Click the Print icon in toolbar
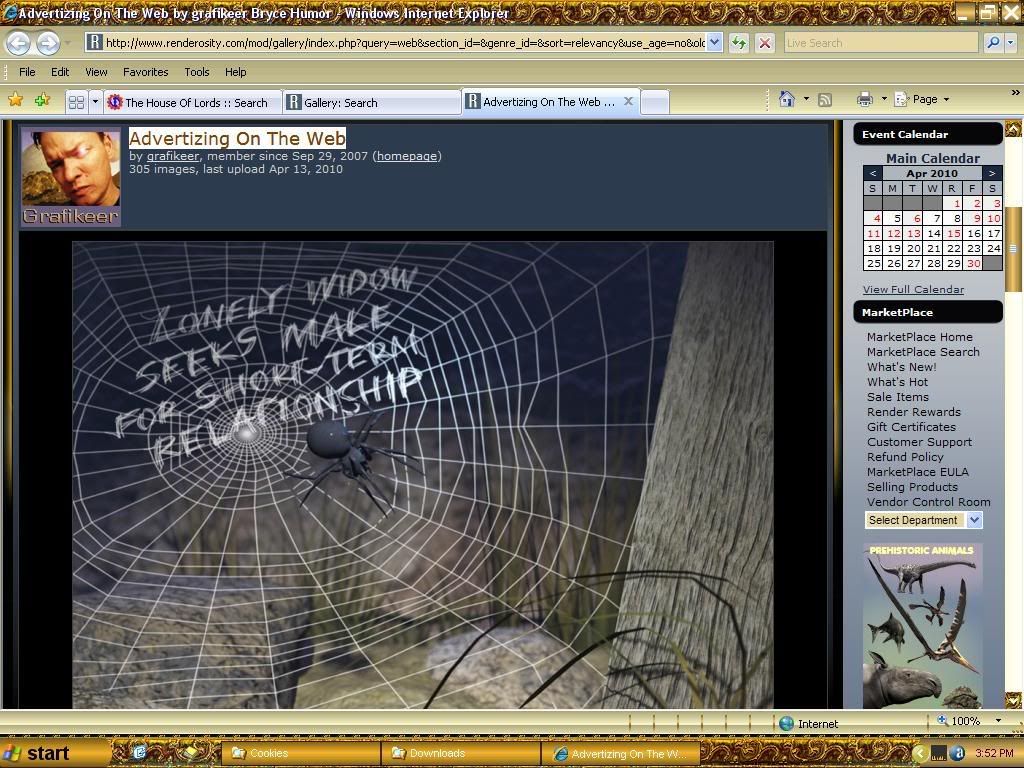 pos(864,99)
